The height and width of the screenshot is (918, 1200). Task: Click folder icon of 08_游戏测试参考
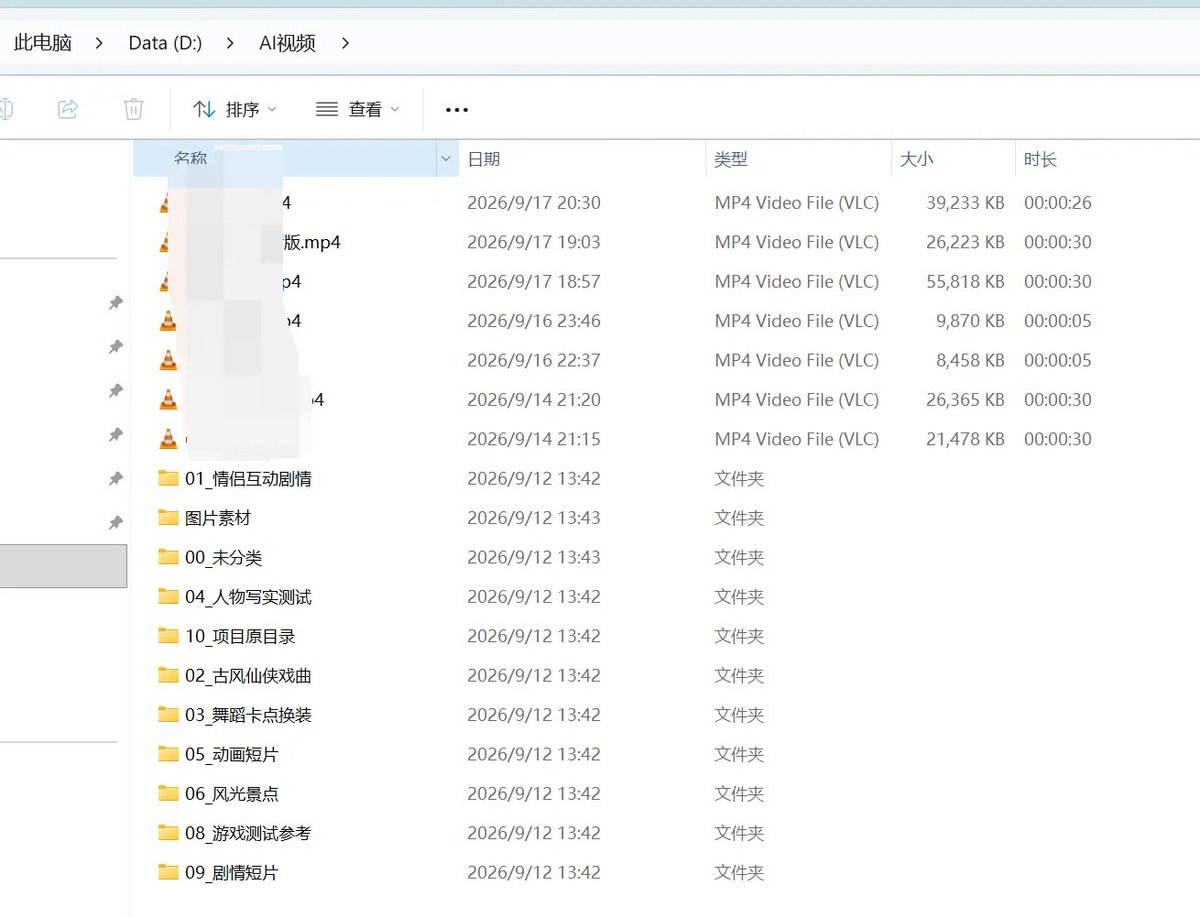point(168,832)
